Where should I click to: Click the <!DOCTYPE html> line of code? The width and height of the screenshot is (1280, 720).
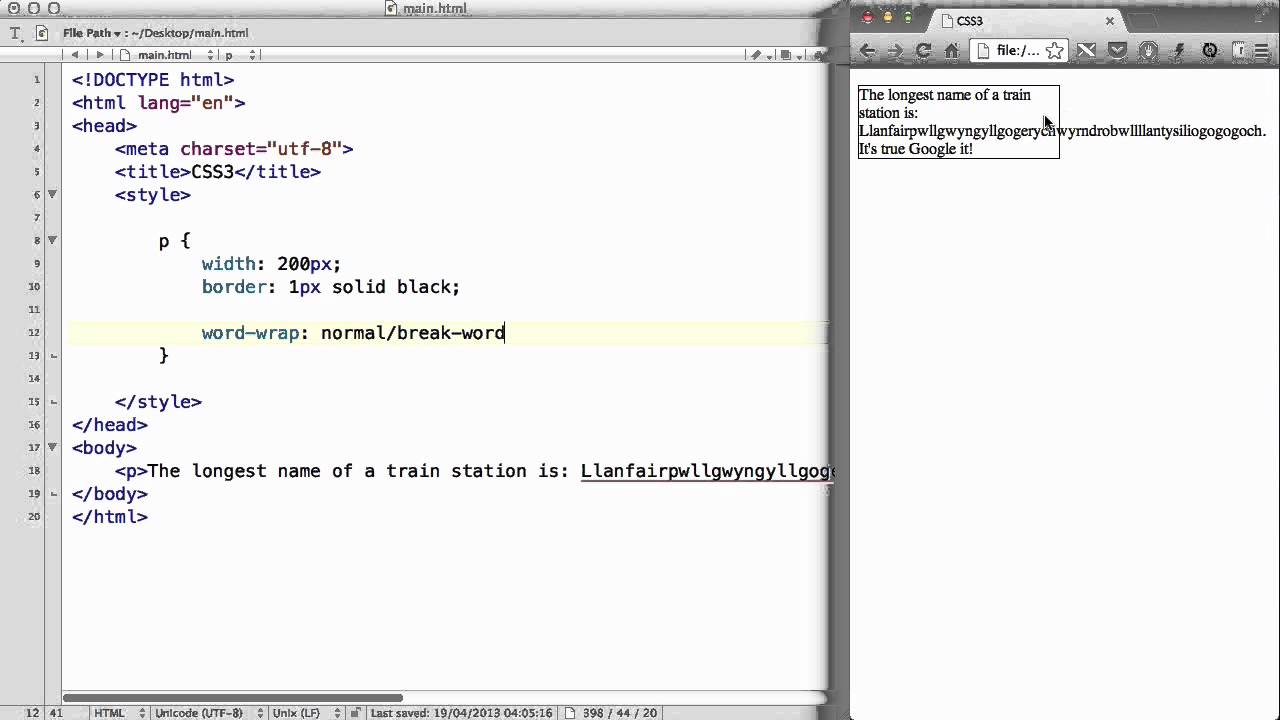click(x=153, y=80)
